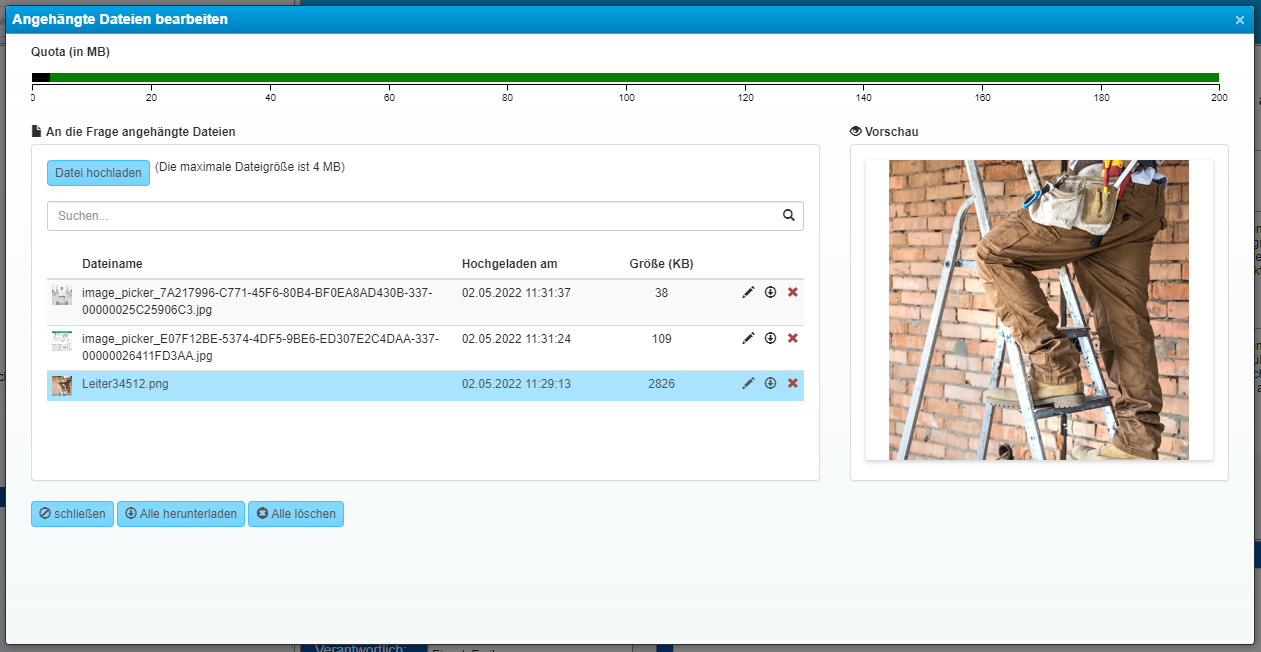
Task: Edit the Leiter34512.png entry
Action: [748, 383]
